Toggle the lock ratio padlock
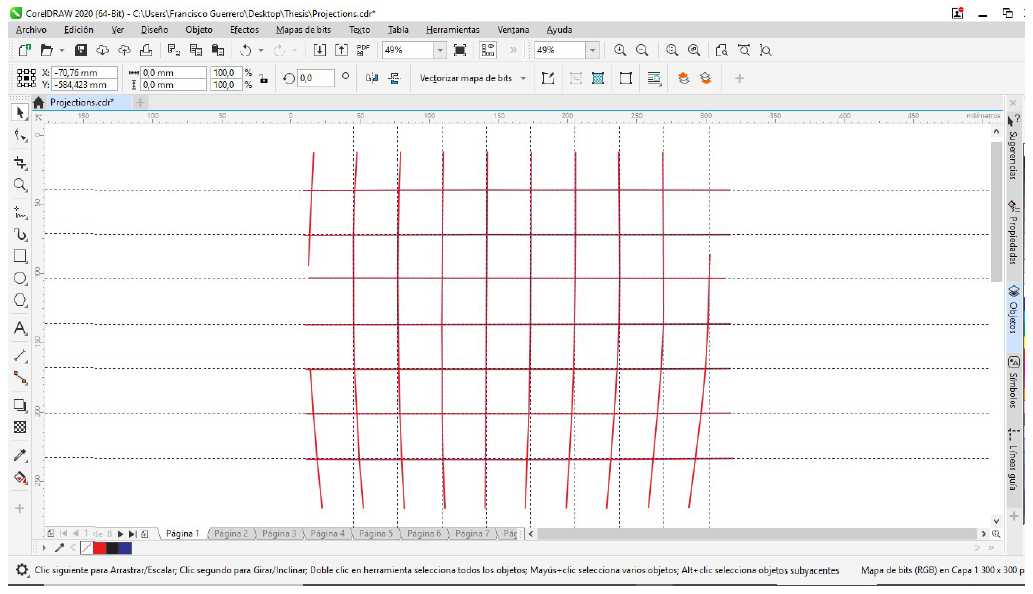Image resolution: width=1033 pixels, height=594 pixels. pos(263,78)
